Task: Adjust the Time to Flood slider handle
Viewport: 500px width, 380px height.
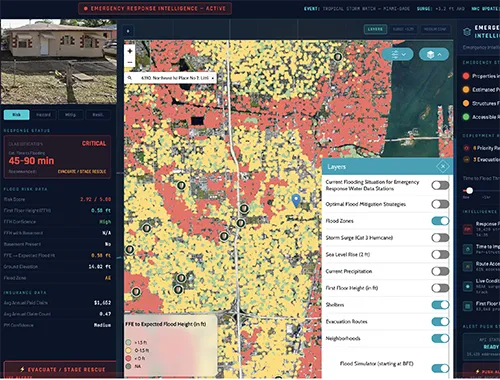Action: click(x=469, y=191)
